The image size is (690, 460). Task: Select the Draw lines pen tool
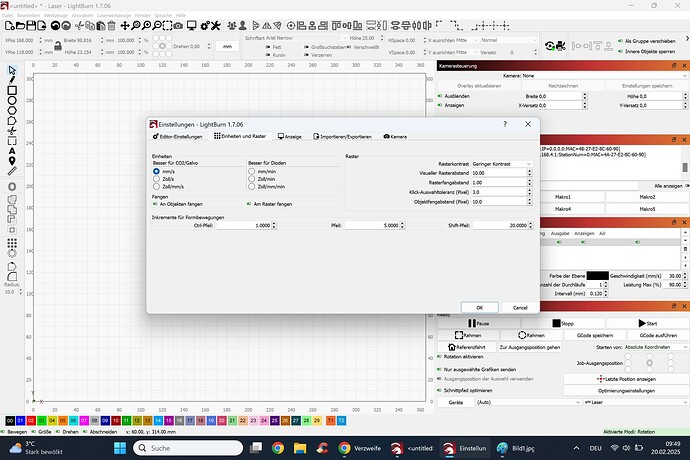click(12, 80)
